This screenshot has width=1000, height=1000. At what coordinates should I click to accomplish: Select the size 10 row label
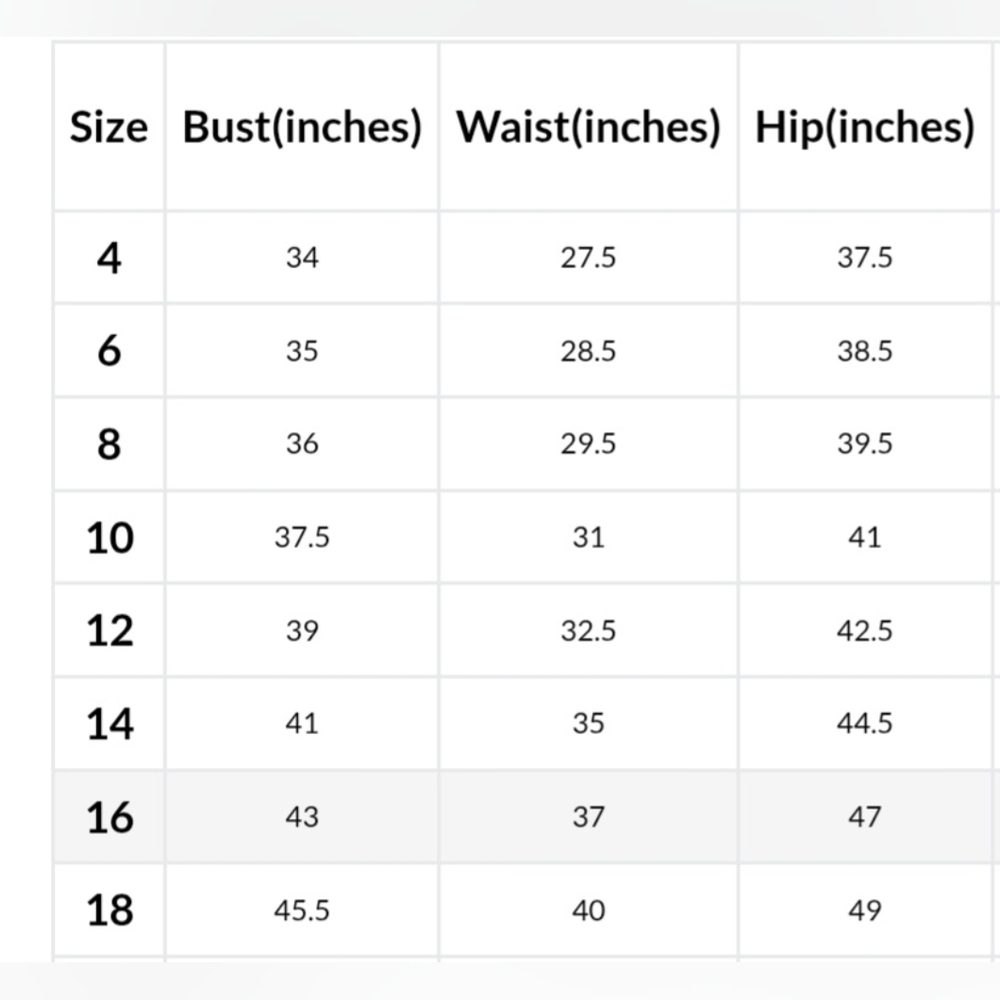110,537
